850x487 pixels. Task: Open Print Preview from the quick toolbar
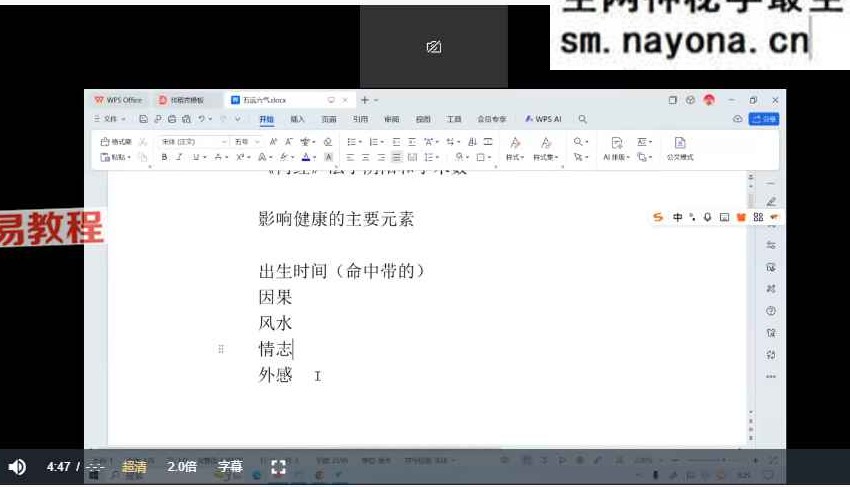point(186,119)
